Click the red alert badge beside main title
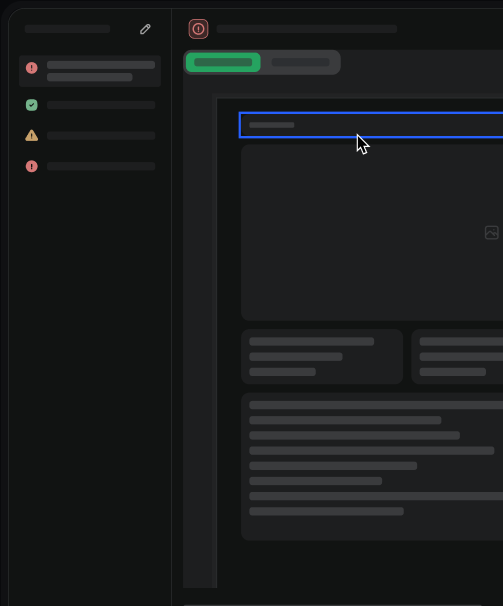 (198, 29)
